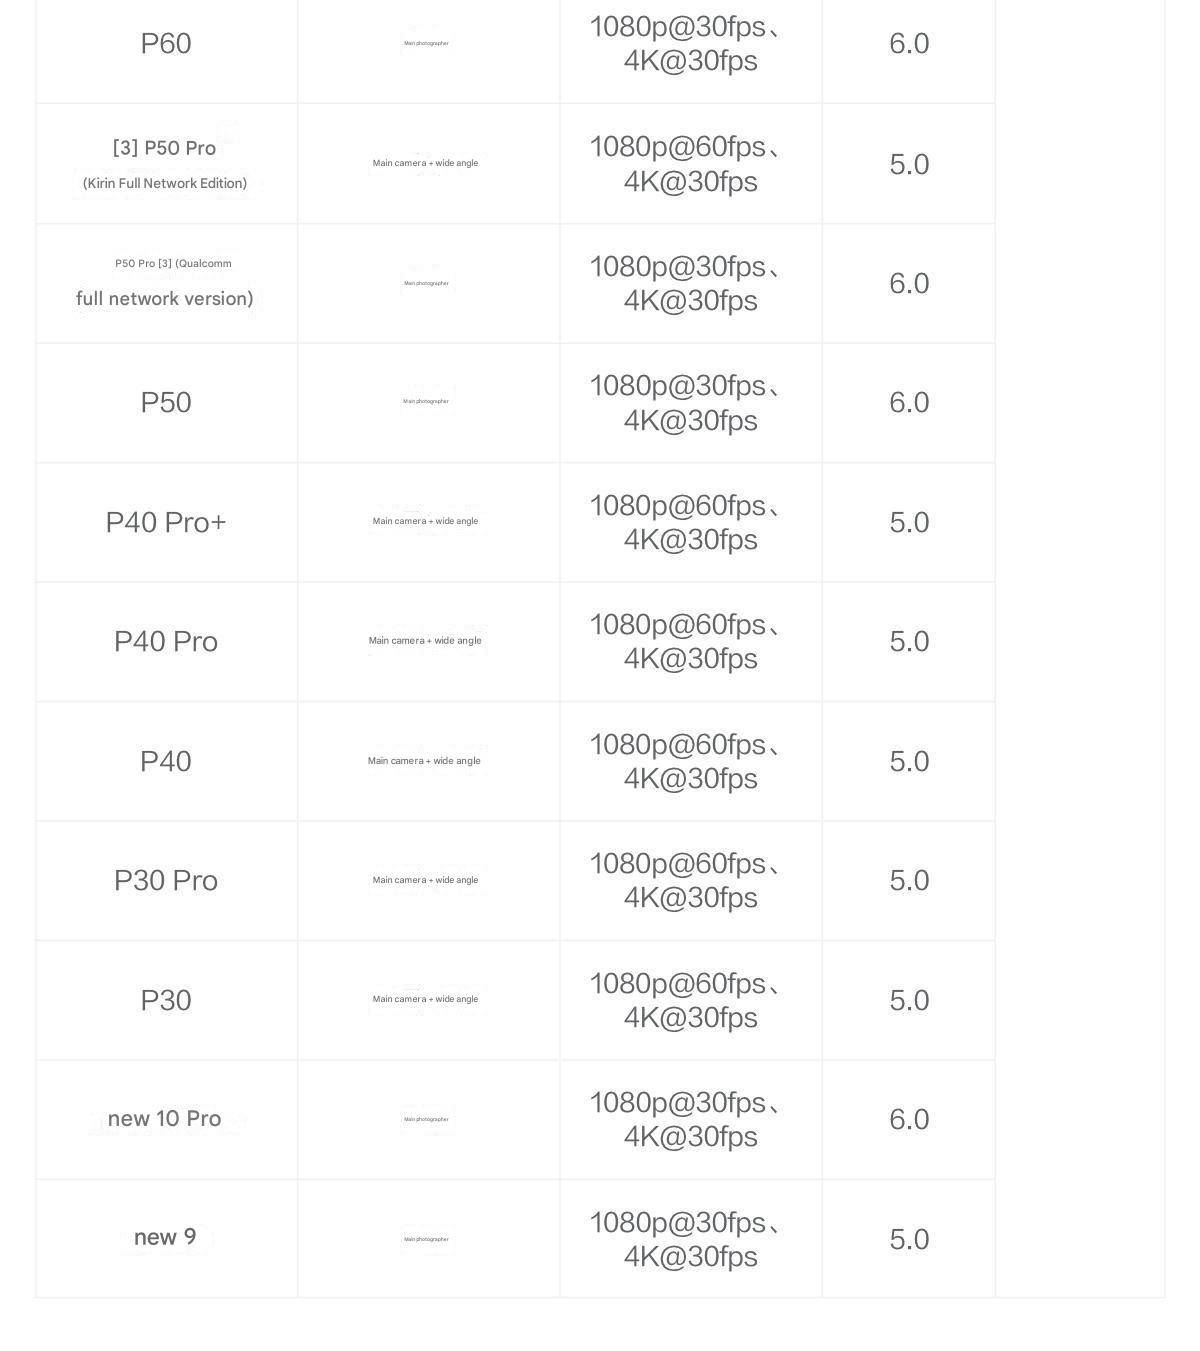Click the P30 model name cell
1200x1351 pixels.
coord(166,1000)
